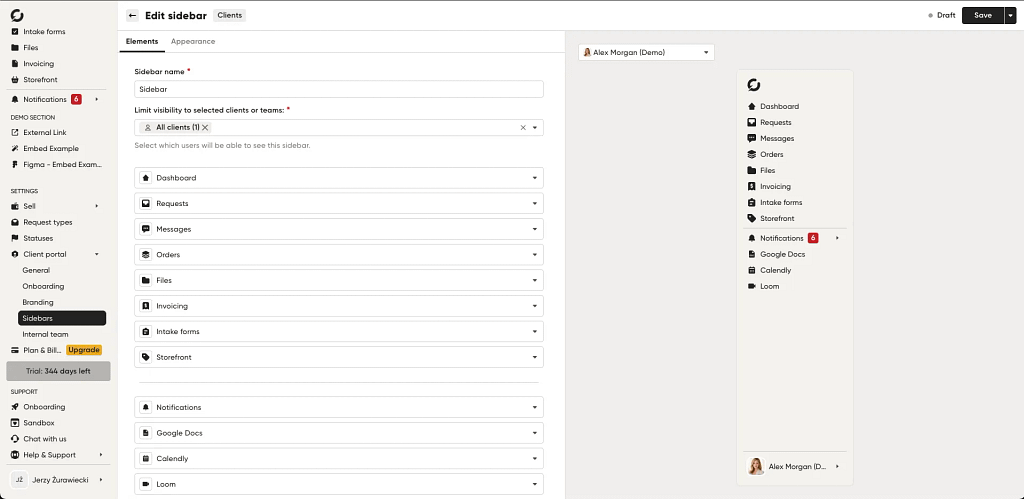Expand the Invoicing element row

click(x=534, y=306)
